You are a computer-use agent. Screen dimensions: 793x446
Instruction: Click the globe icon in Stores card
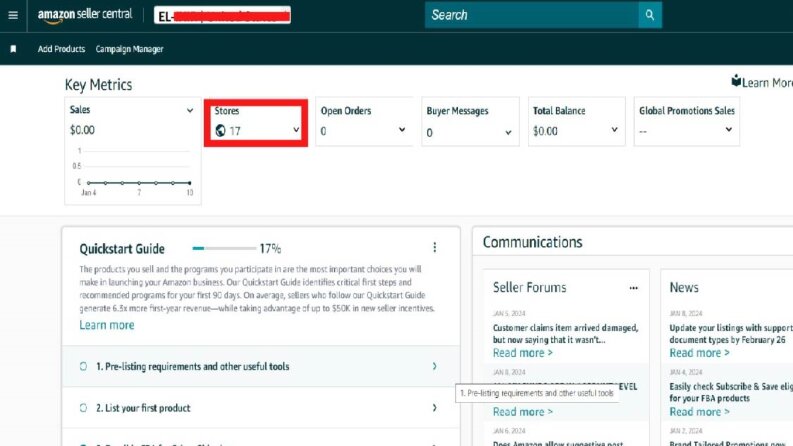pos(220,131)
